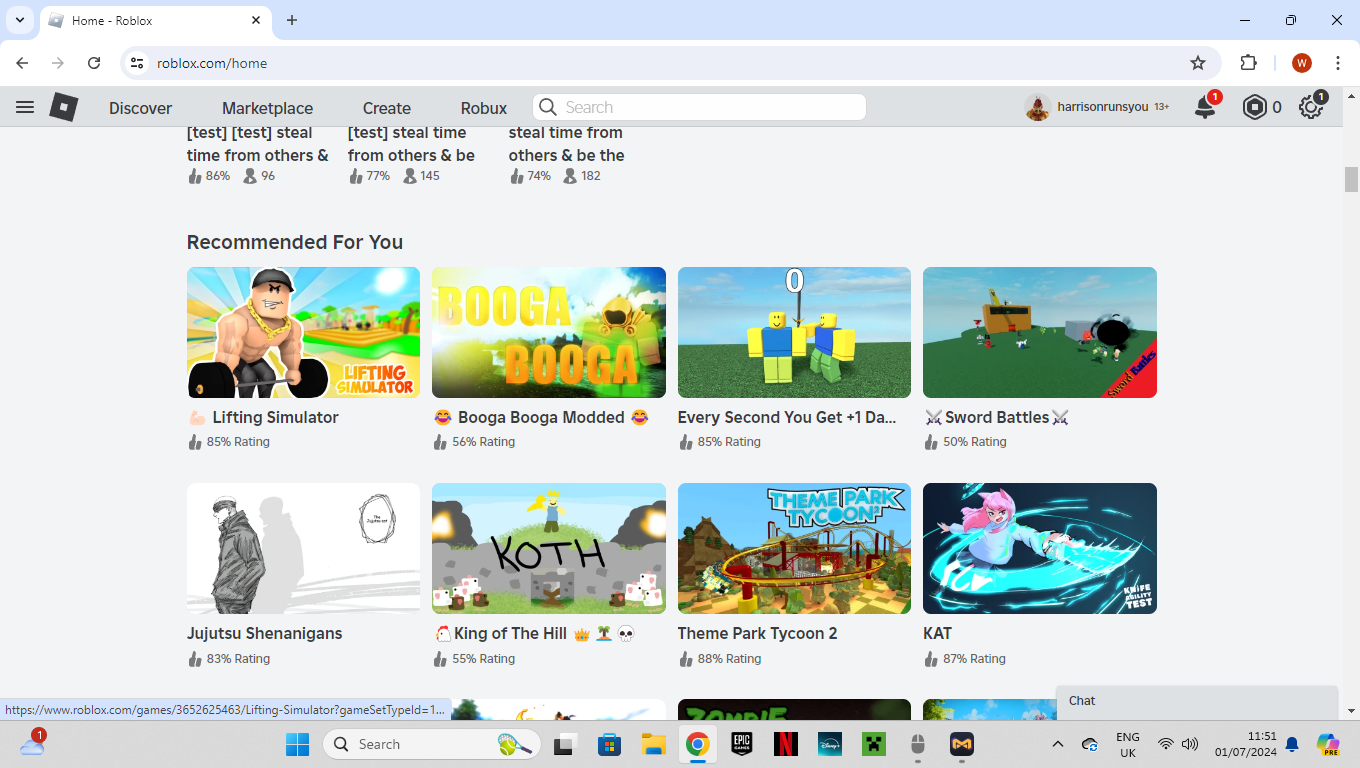Open Microsoft Store from the taskbar
Screen dimensions: 1360x768
point(610,744)
